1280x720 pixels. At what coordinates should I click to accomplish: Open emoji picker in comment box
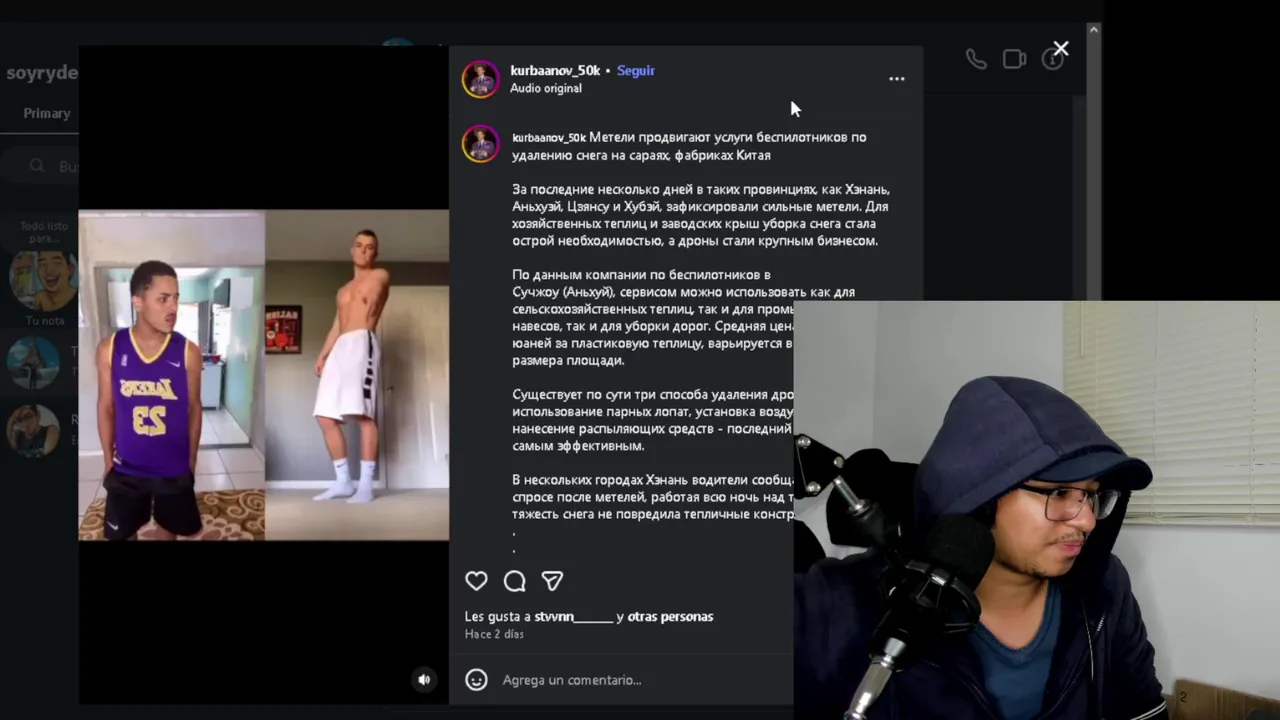[x=477, y=680]
